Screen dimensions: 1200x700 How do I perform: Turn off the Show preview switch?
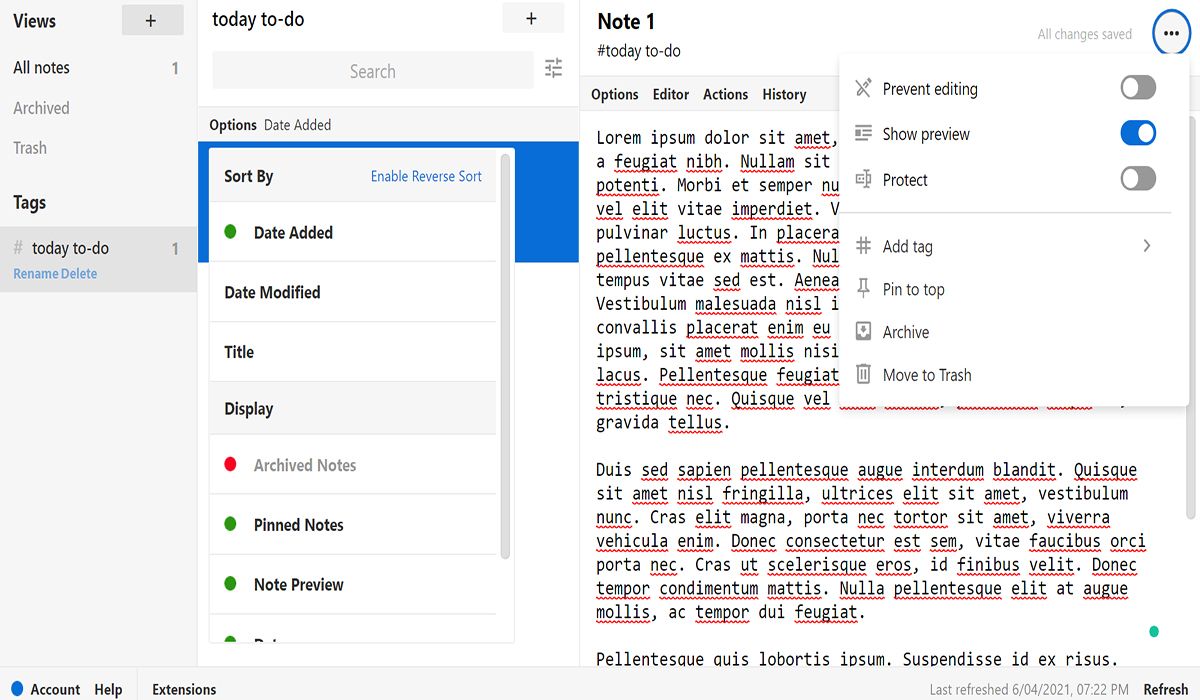pyautogui.click(x=1137, y=133)
